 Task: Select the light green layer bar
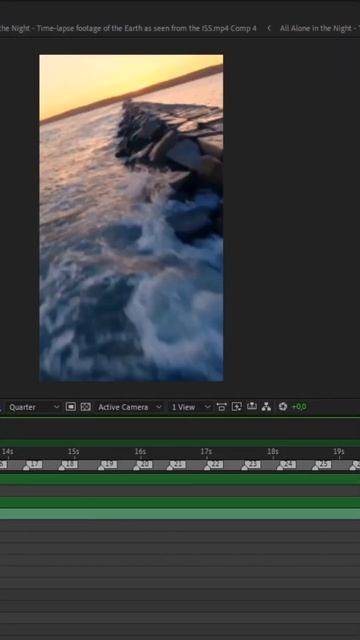[180, 514]
